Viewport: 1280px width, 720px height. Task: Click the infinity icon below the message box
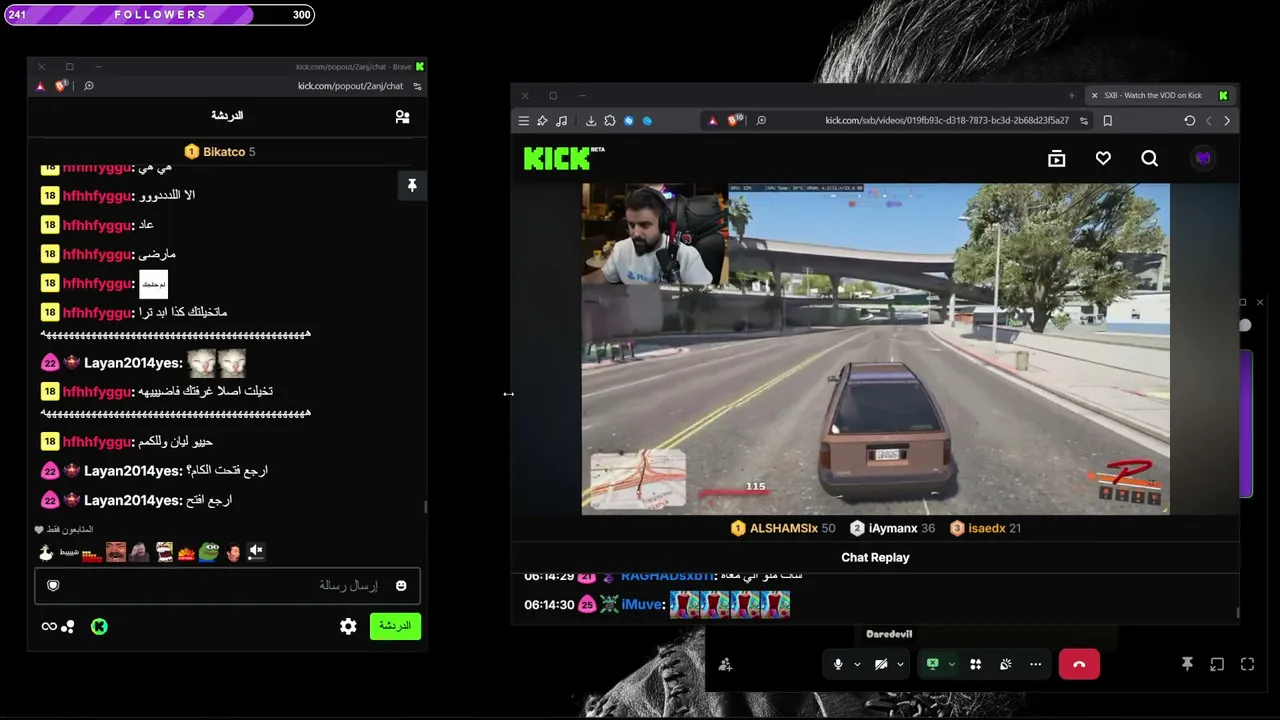click(48, 626)
